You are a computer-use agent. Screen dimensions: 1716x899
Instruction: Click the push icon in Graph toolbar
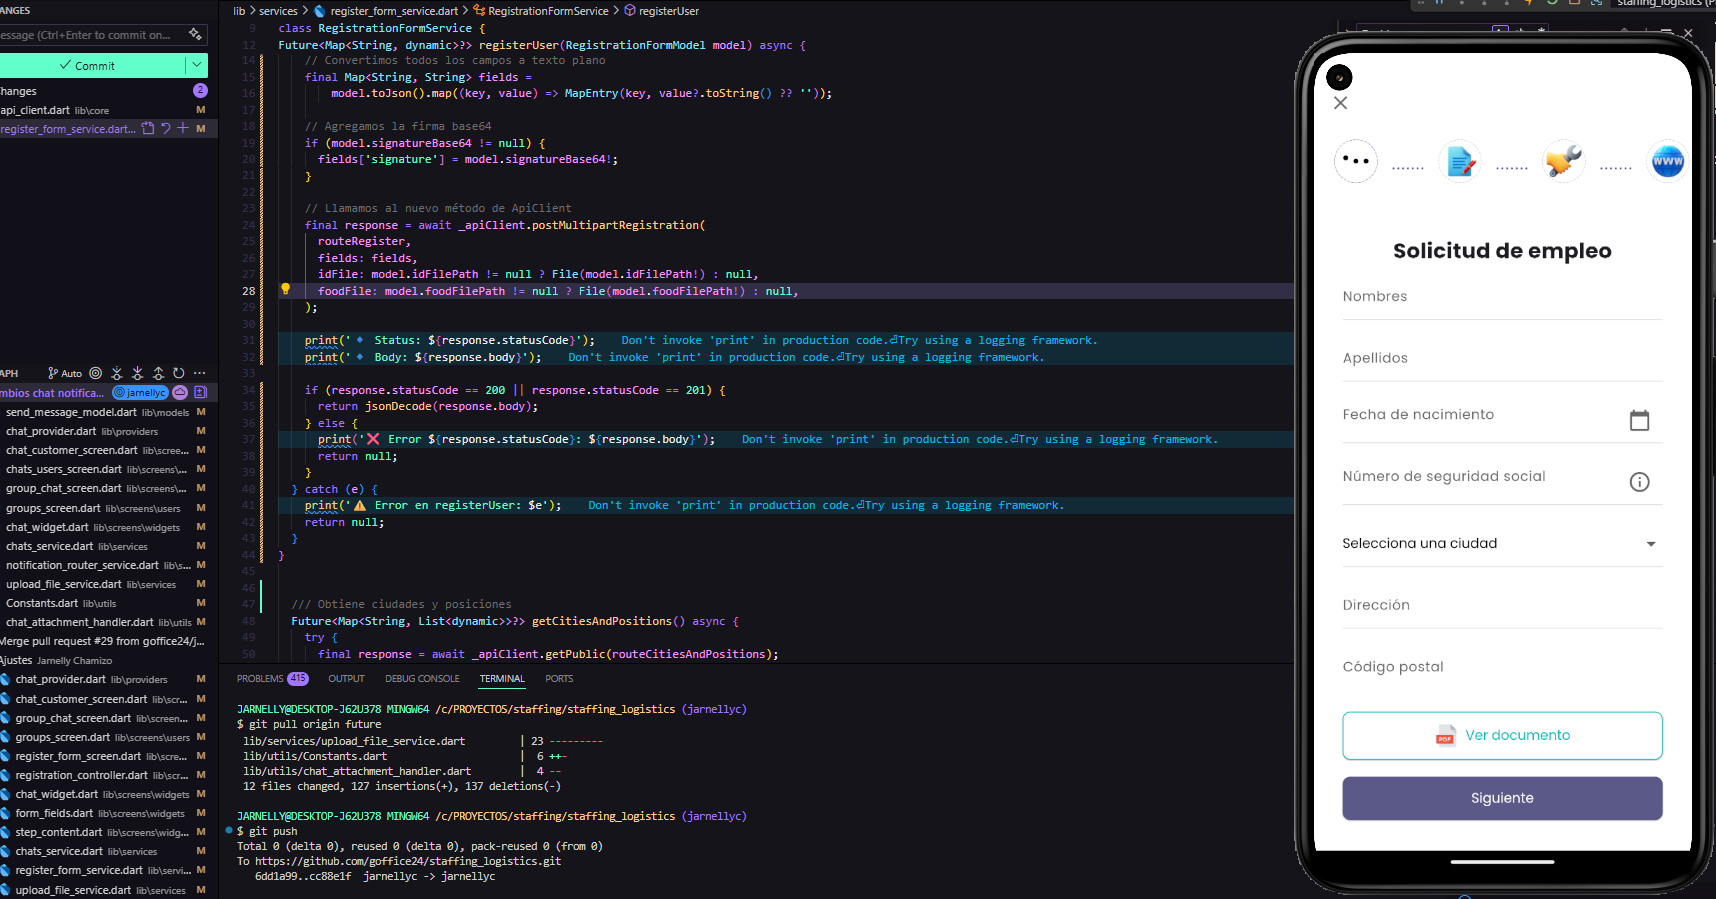[x=158, y=373]
